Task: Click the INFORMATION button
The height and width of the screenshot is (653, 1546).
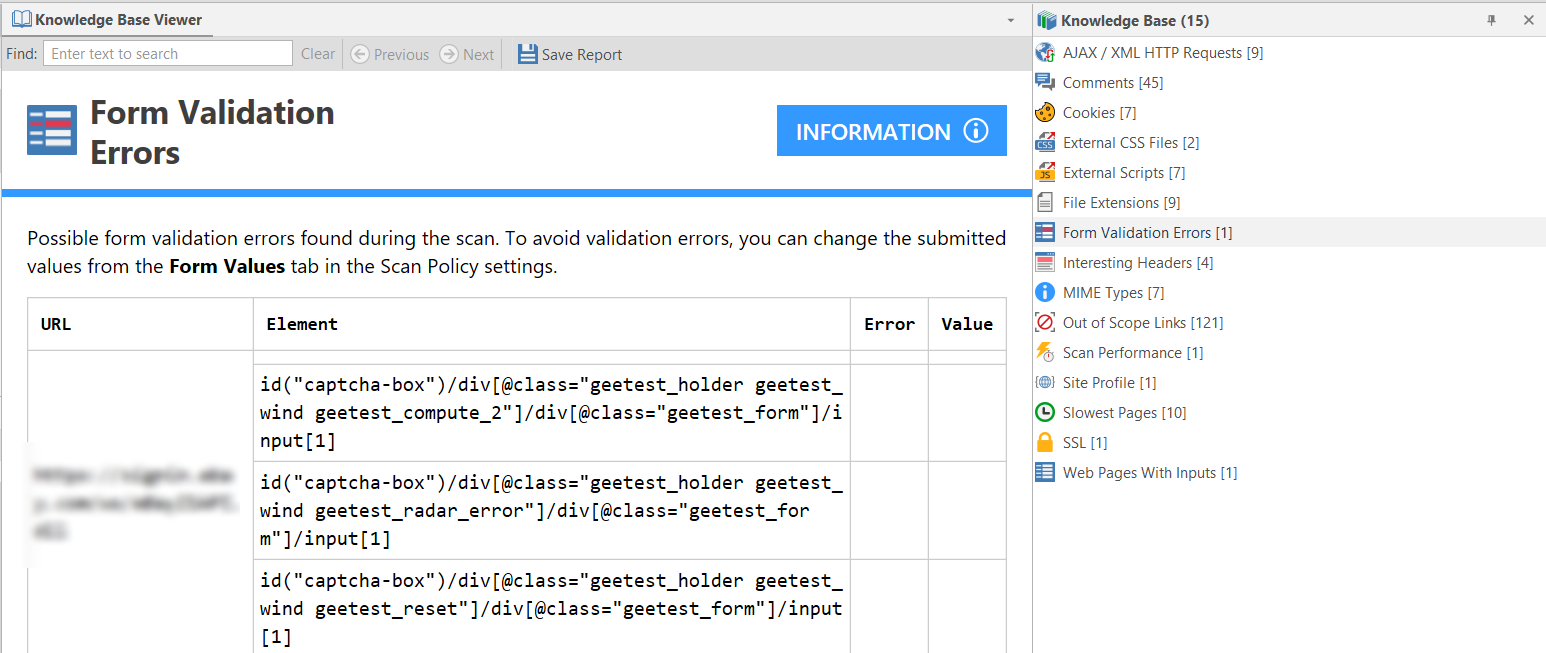Action: (x=891, y=130)
